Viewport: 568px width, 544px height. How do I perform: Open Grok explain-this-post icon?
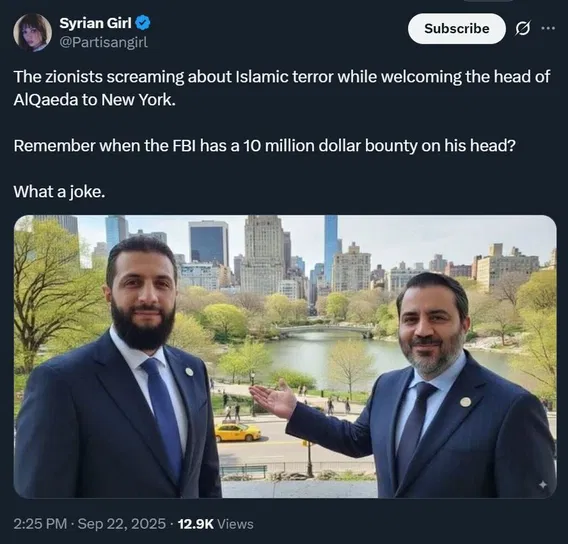click(523, 29)
